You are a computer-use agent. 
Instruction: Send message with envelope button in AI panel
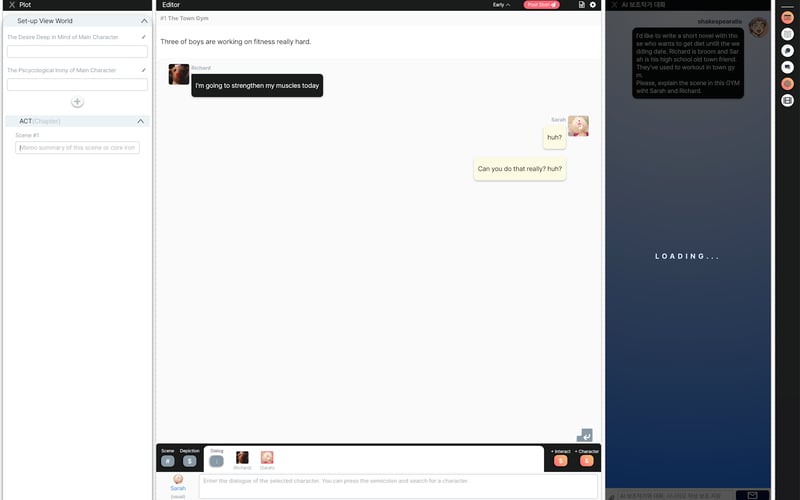752,495
